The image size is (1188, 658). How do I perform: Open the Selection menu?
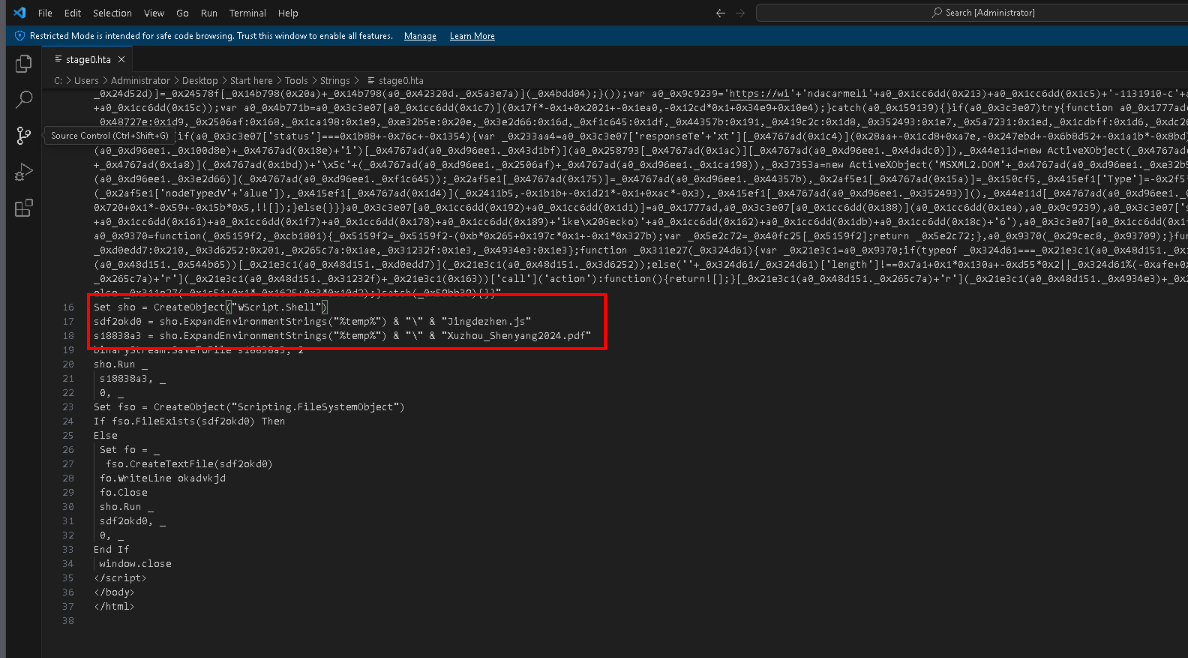[112, 13]
